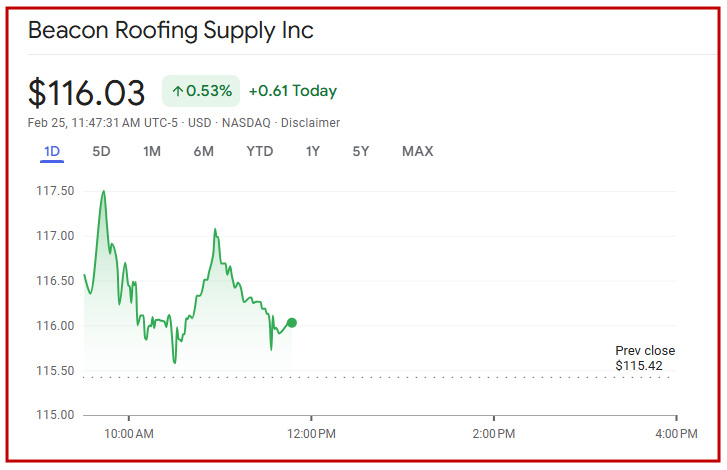727x470 pixels.
Task: Switch to the 1Y chart
Action: pos(313,152)
